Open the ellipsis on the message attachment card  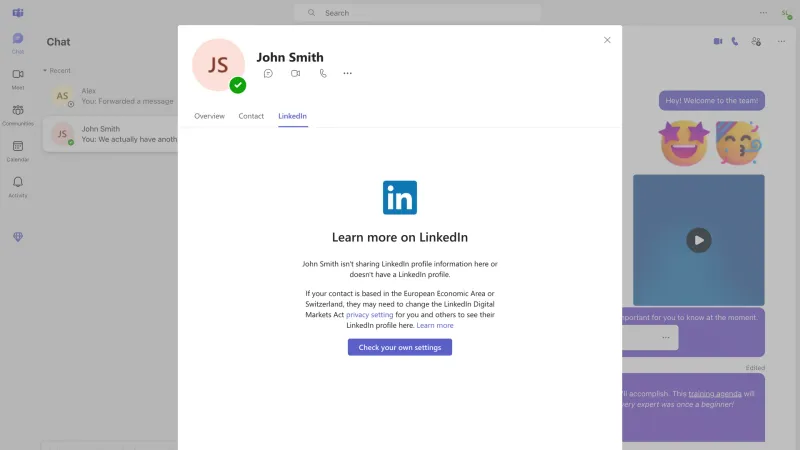click(666, 337)
